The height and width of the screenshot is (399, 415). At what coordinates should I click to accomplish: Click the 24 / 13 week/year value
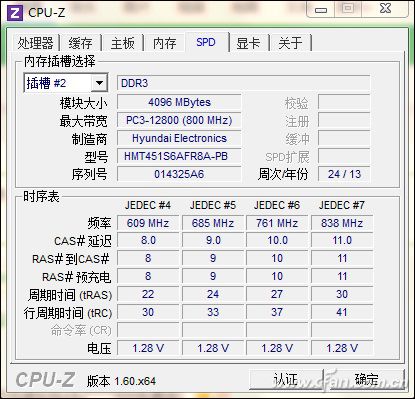coord(344,174)
